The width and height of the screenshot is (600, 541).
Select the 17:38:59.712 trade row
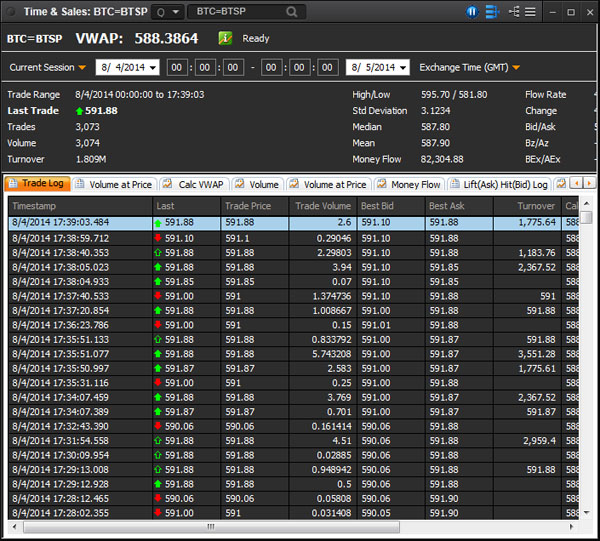tap(294, 238)
